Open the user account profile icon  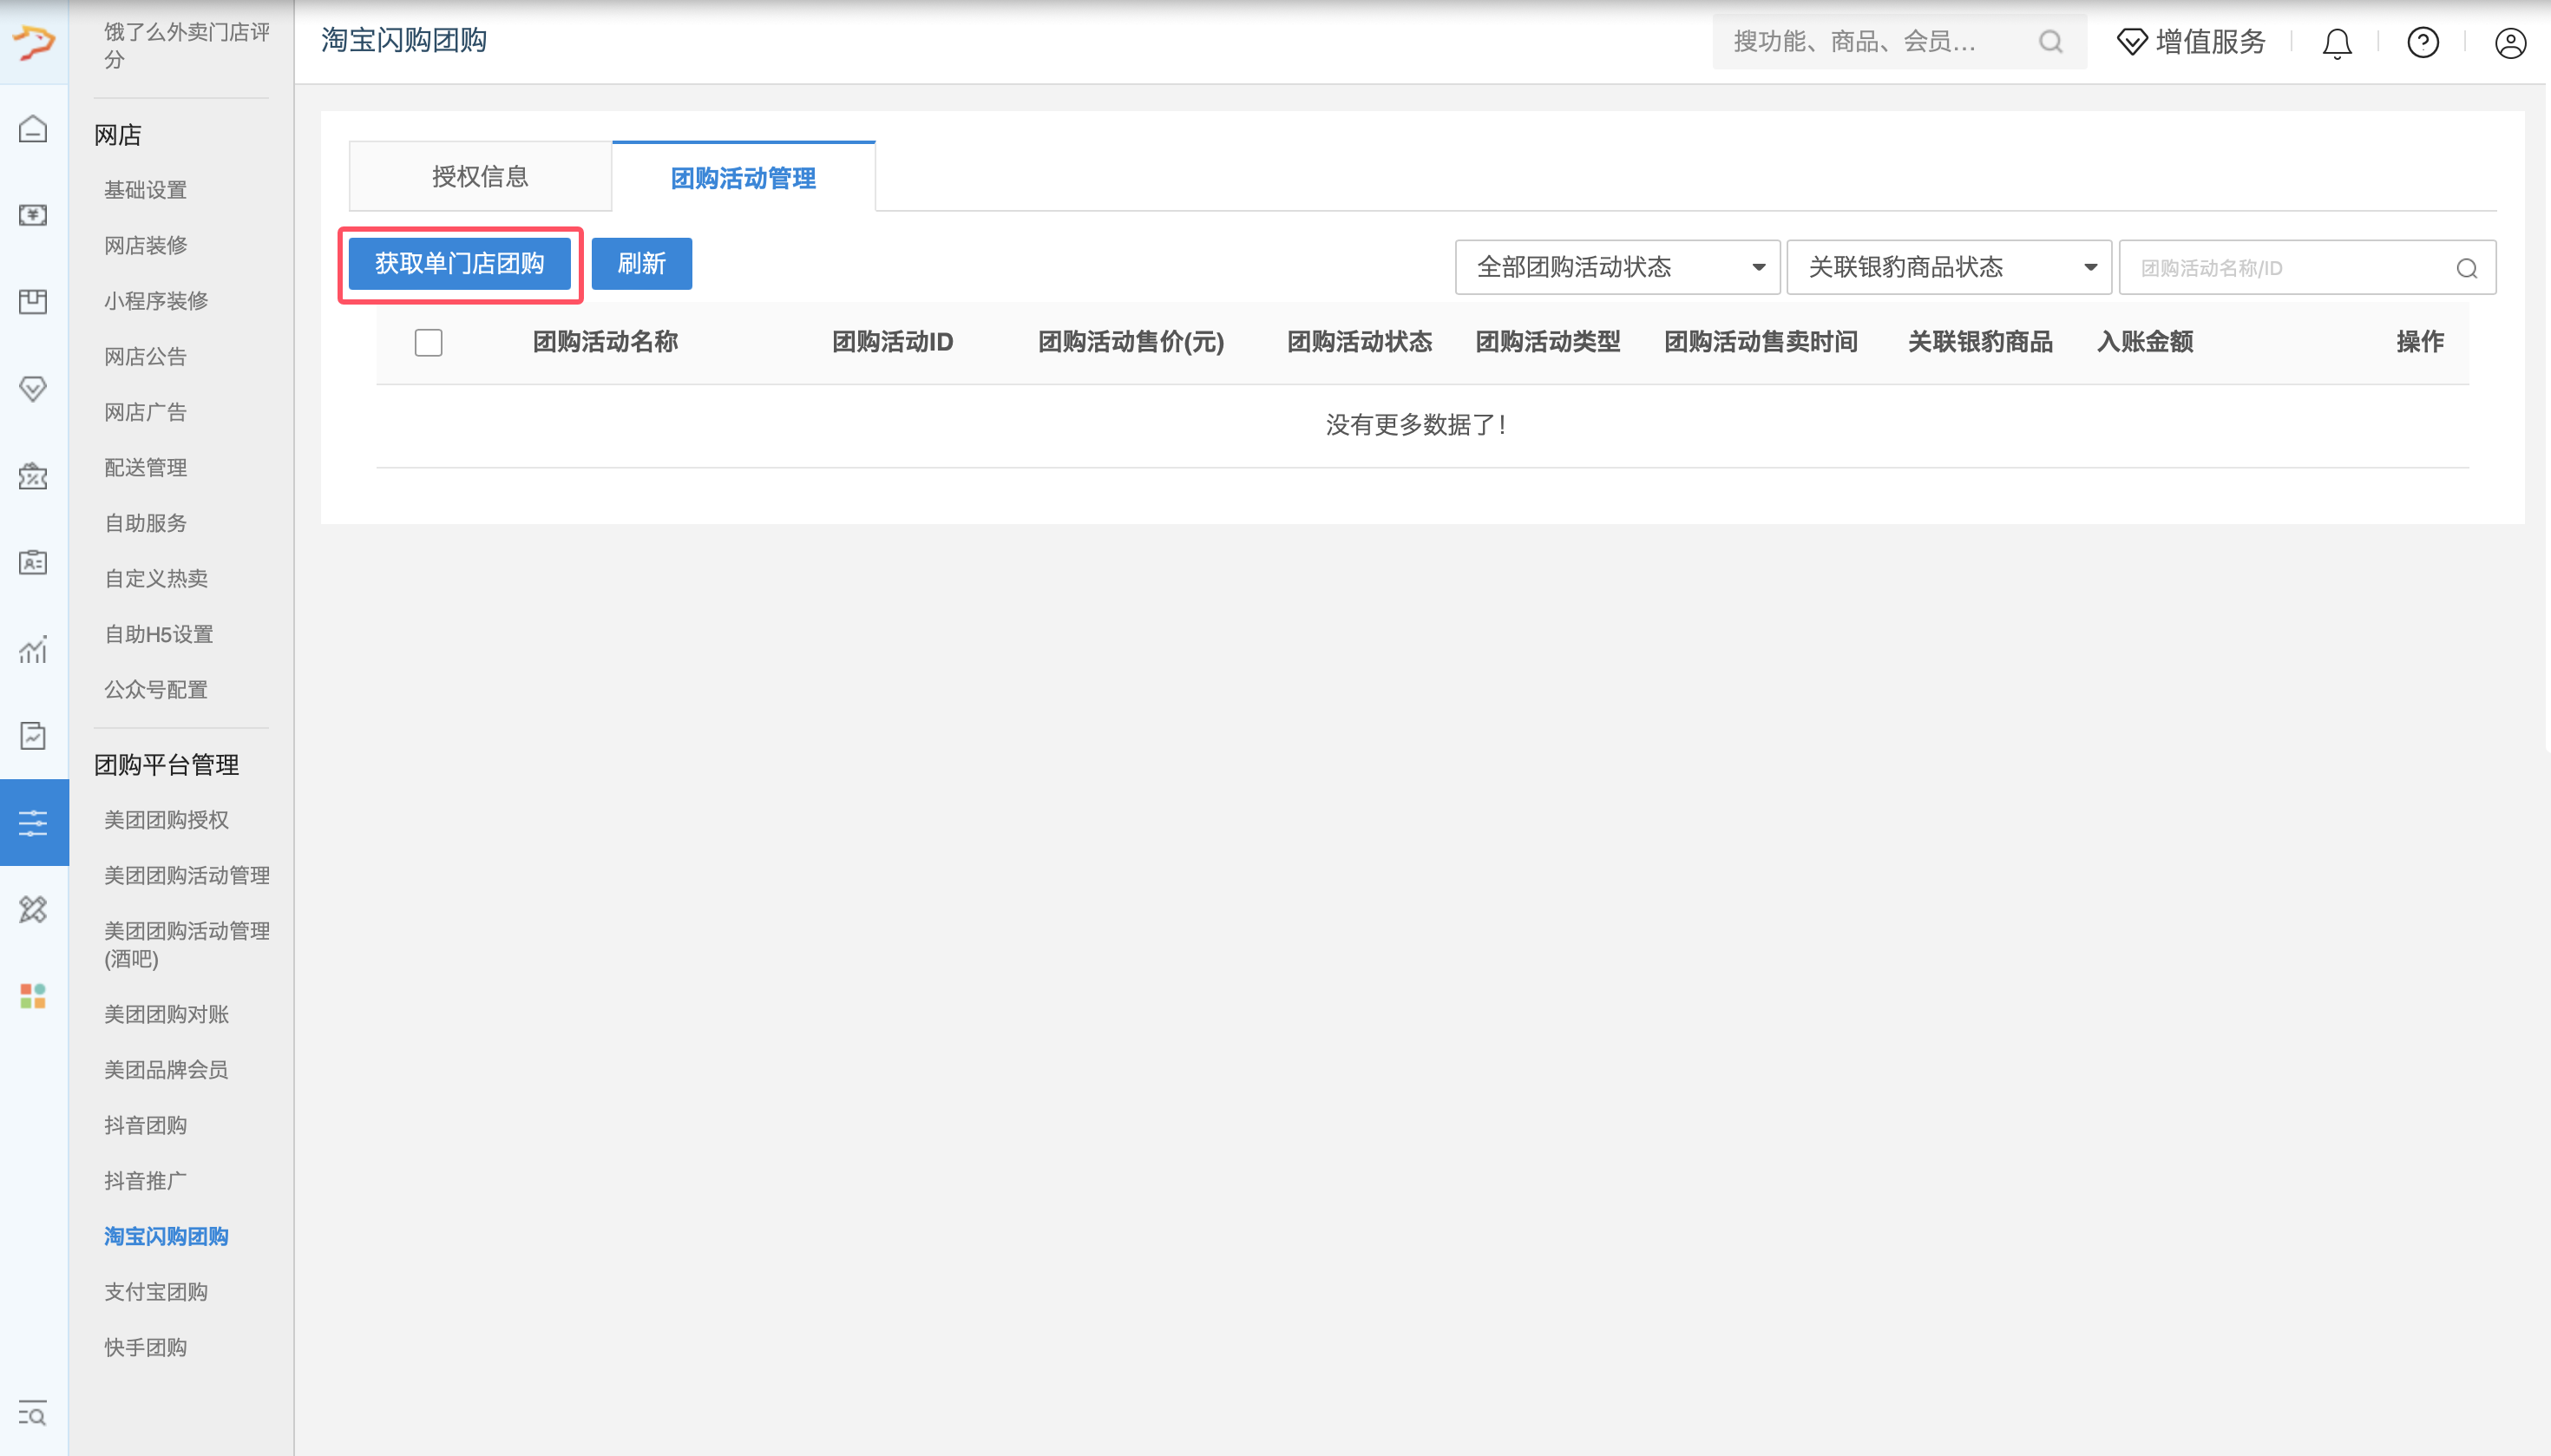(x=2509, y=43)
